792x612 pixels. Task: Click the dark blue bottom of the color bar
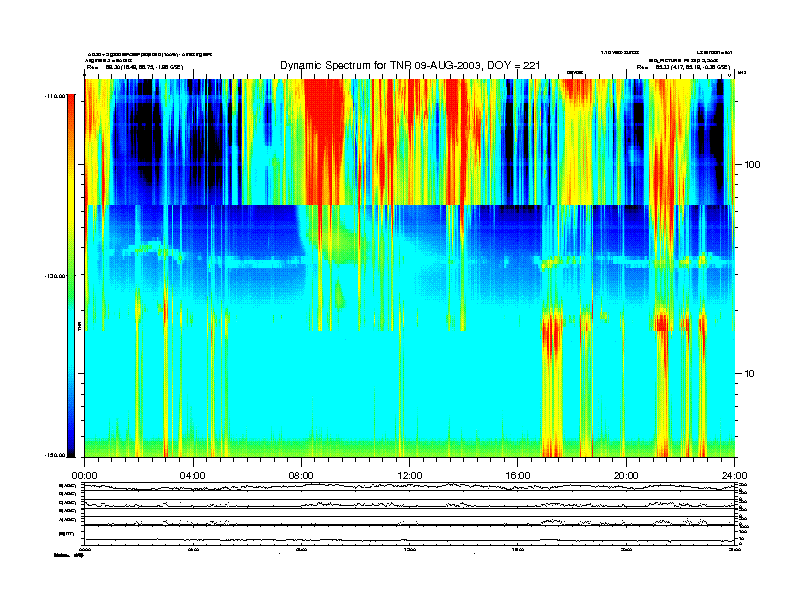(71, 444)
